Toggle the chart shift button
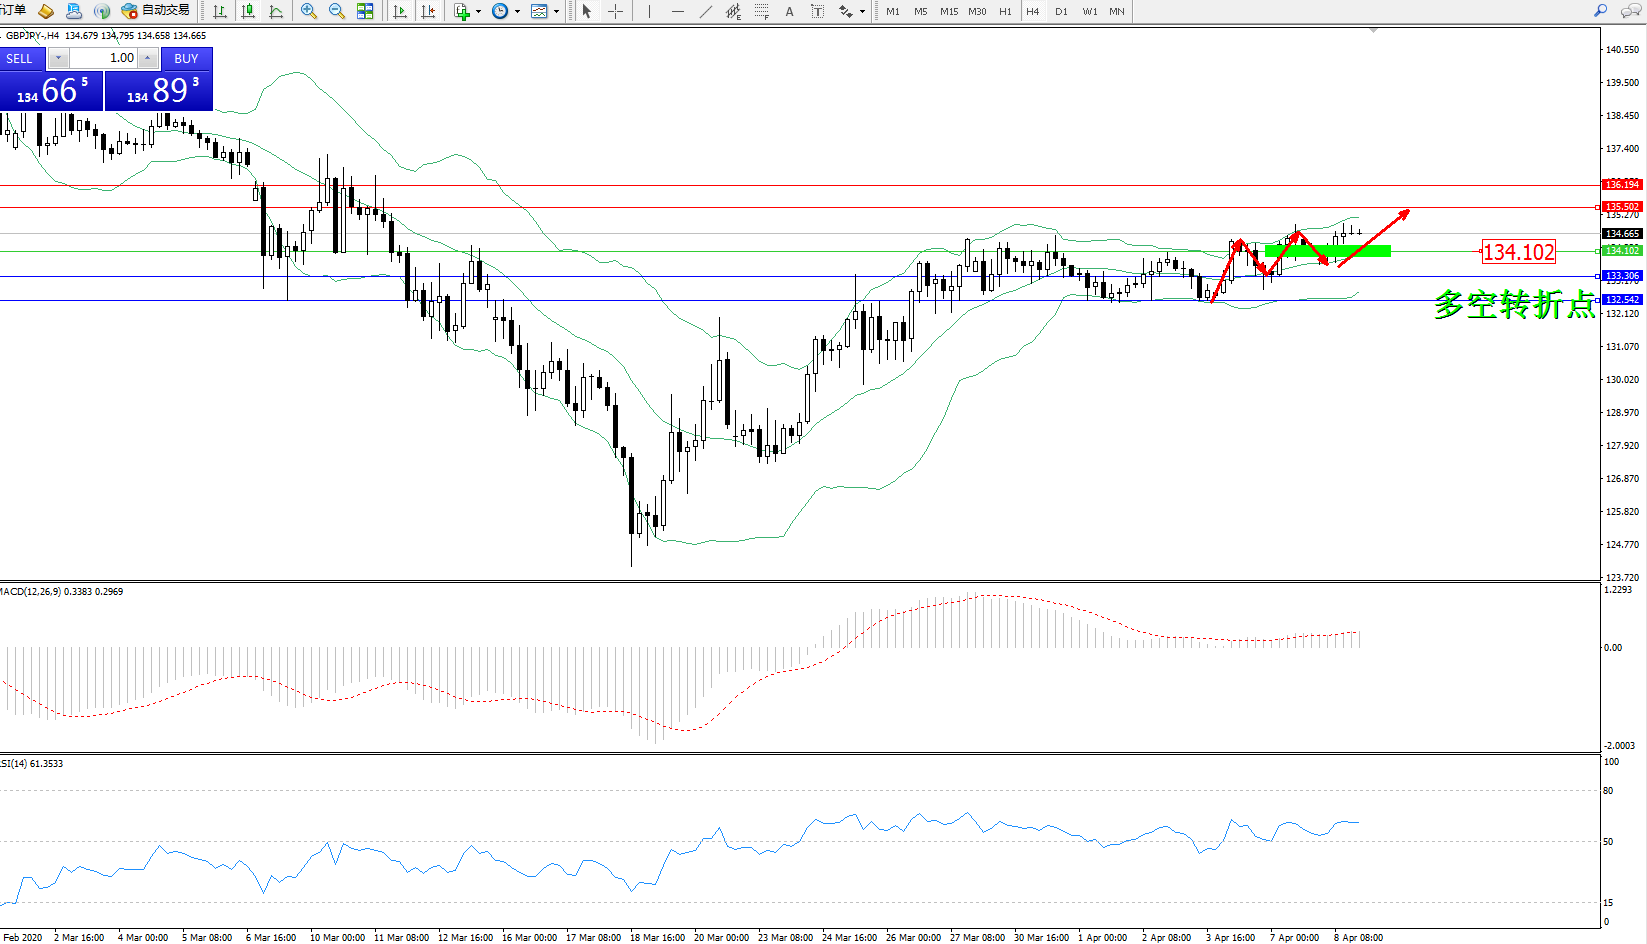1647x944 pixels. tap(428, 11)
